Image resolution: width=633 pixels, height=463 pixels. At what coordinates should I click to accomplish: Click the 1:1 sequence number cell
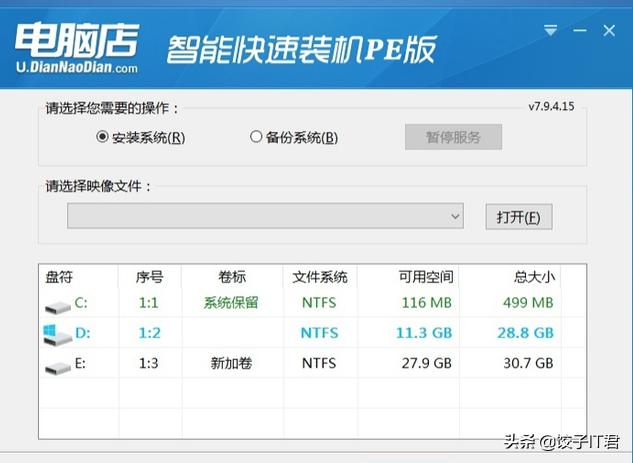pos(149,303)
